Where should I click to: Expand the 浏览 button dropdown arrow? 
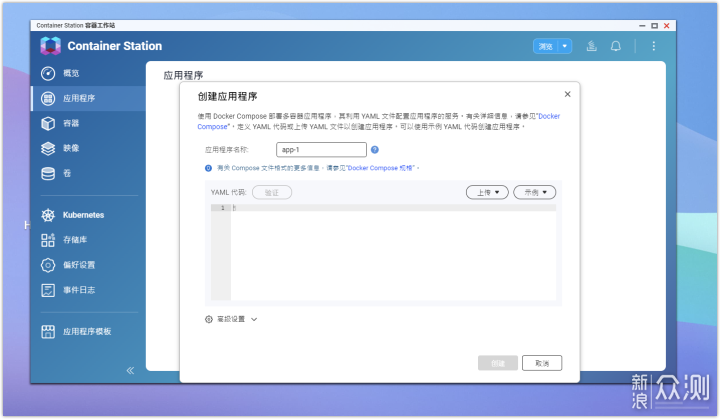(x=565, y=46)
